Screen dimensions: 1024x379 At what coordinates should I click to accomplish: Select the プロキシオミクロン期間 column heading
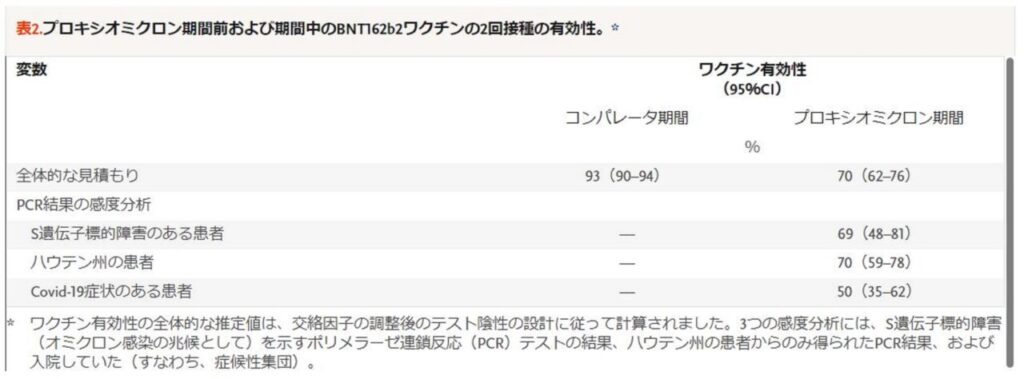(878, 118)
